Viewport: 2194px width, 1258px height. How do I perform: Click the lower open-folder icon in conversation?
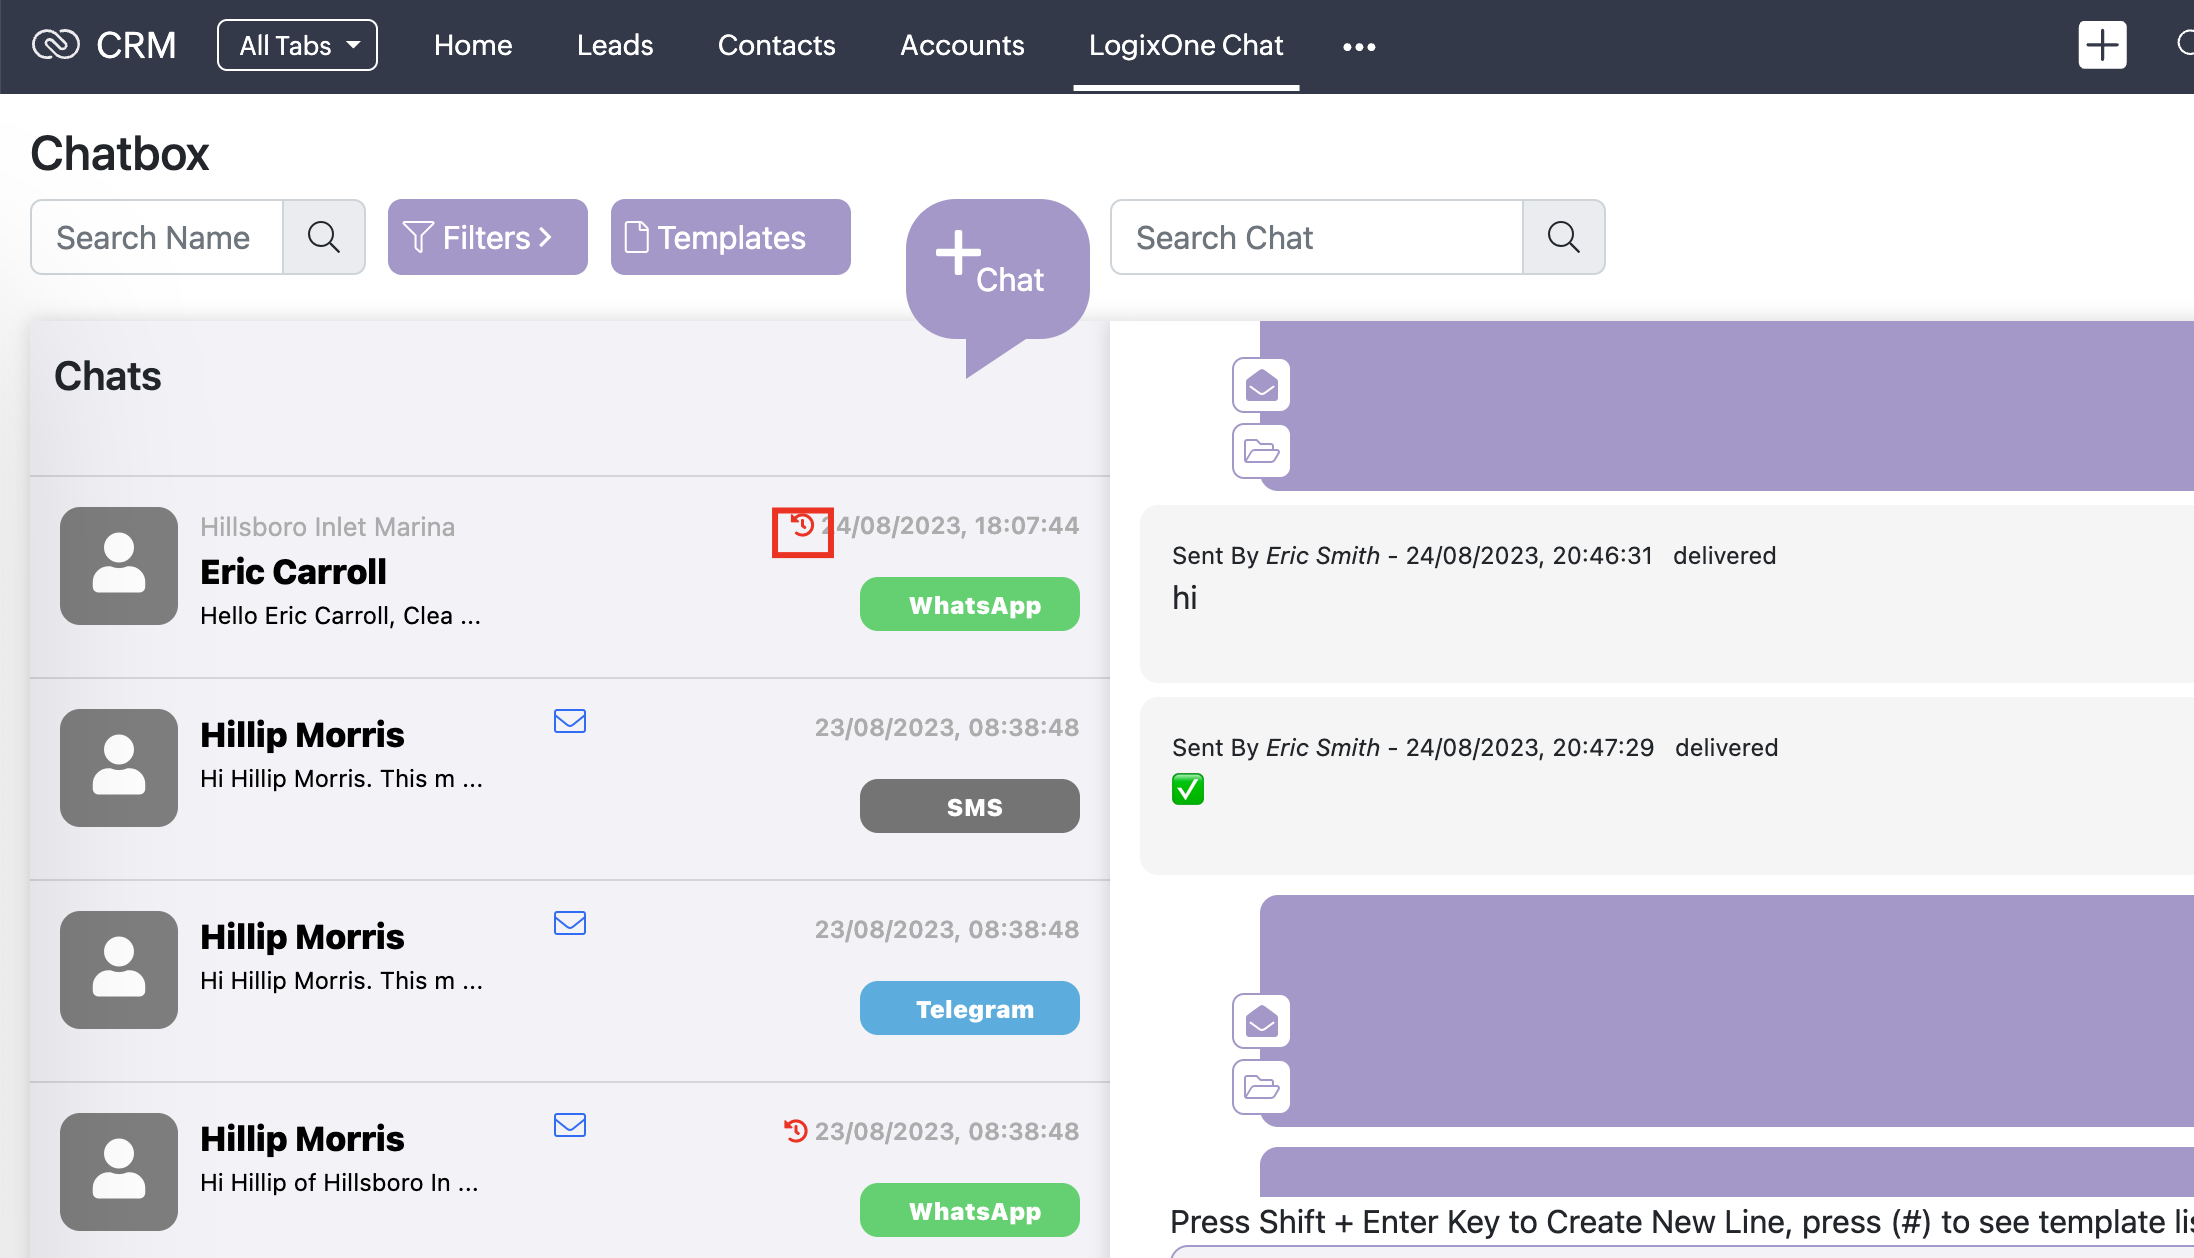click(1261, 1087)
